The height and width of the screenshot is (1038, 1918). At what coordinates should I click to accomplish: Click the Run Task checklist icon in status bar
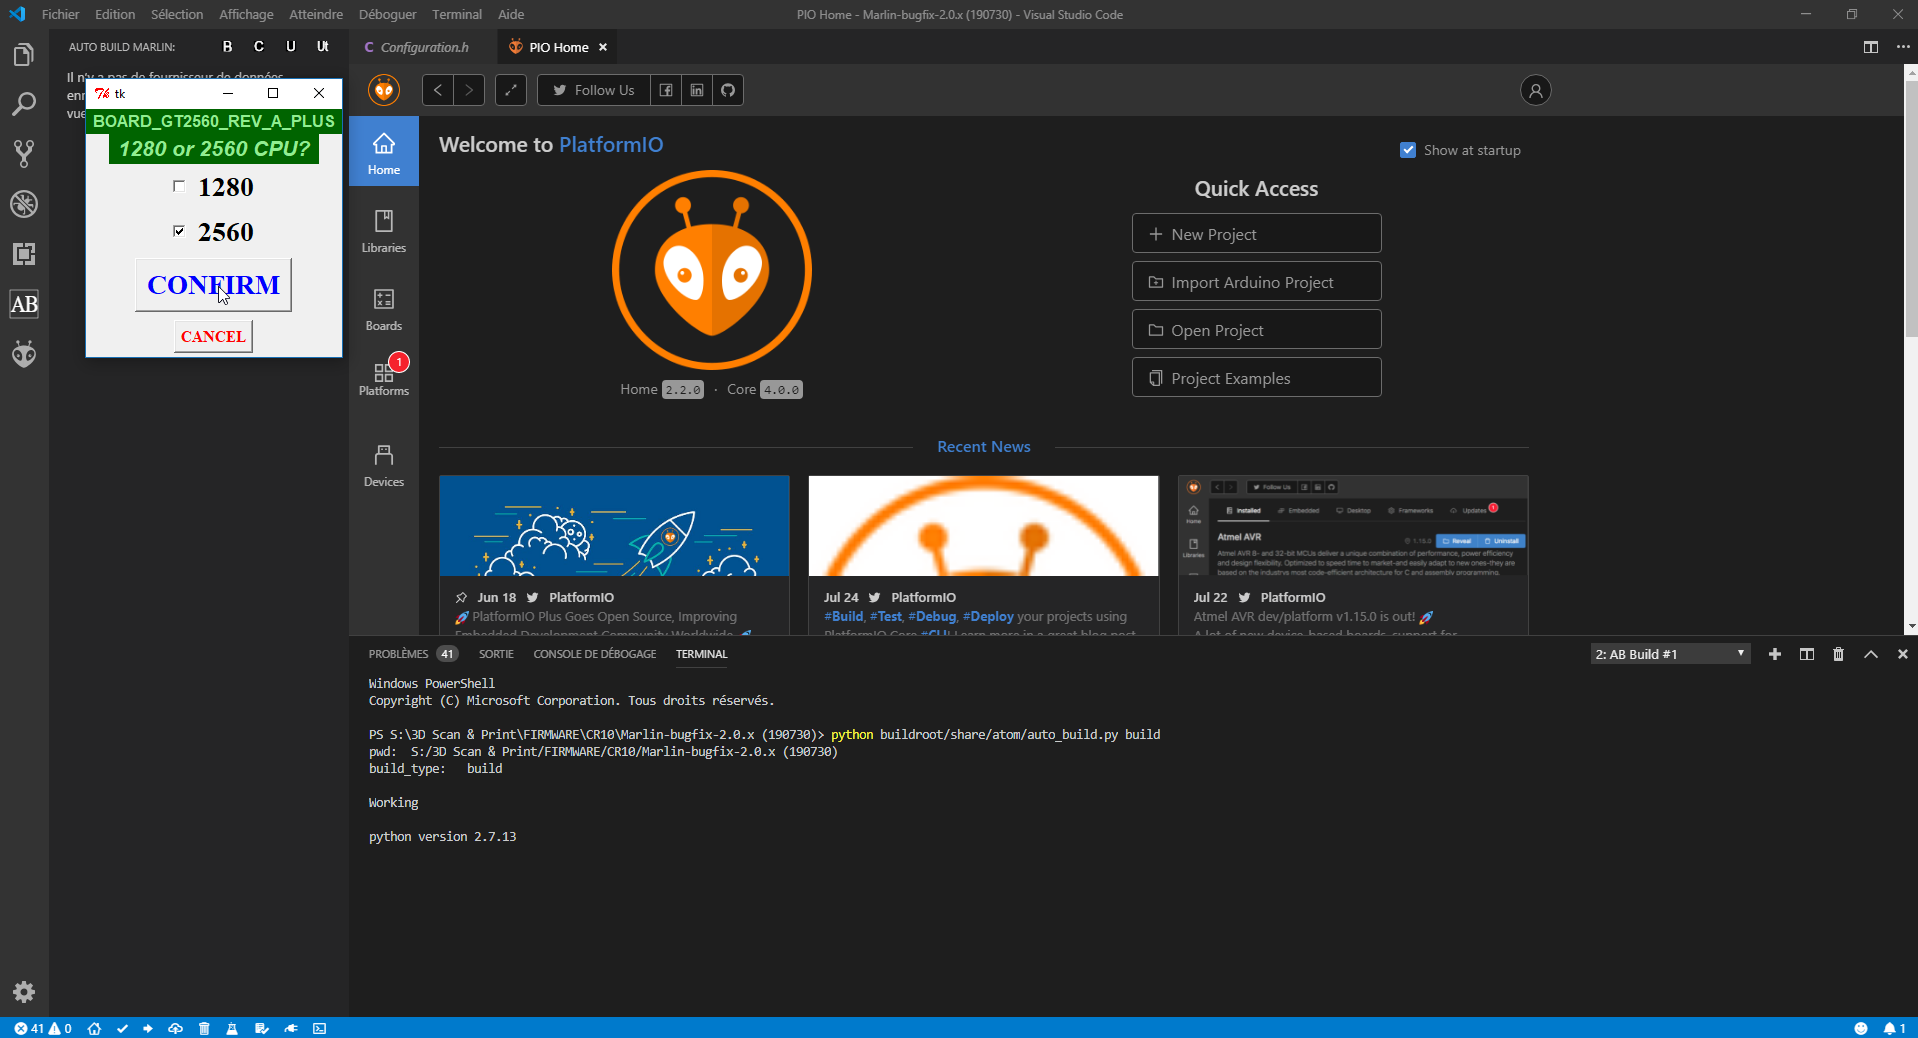click(x=262, y=1028)
